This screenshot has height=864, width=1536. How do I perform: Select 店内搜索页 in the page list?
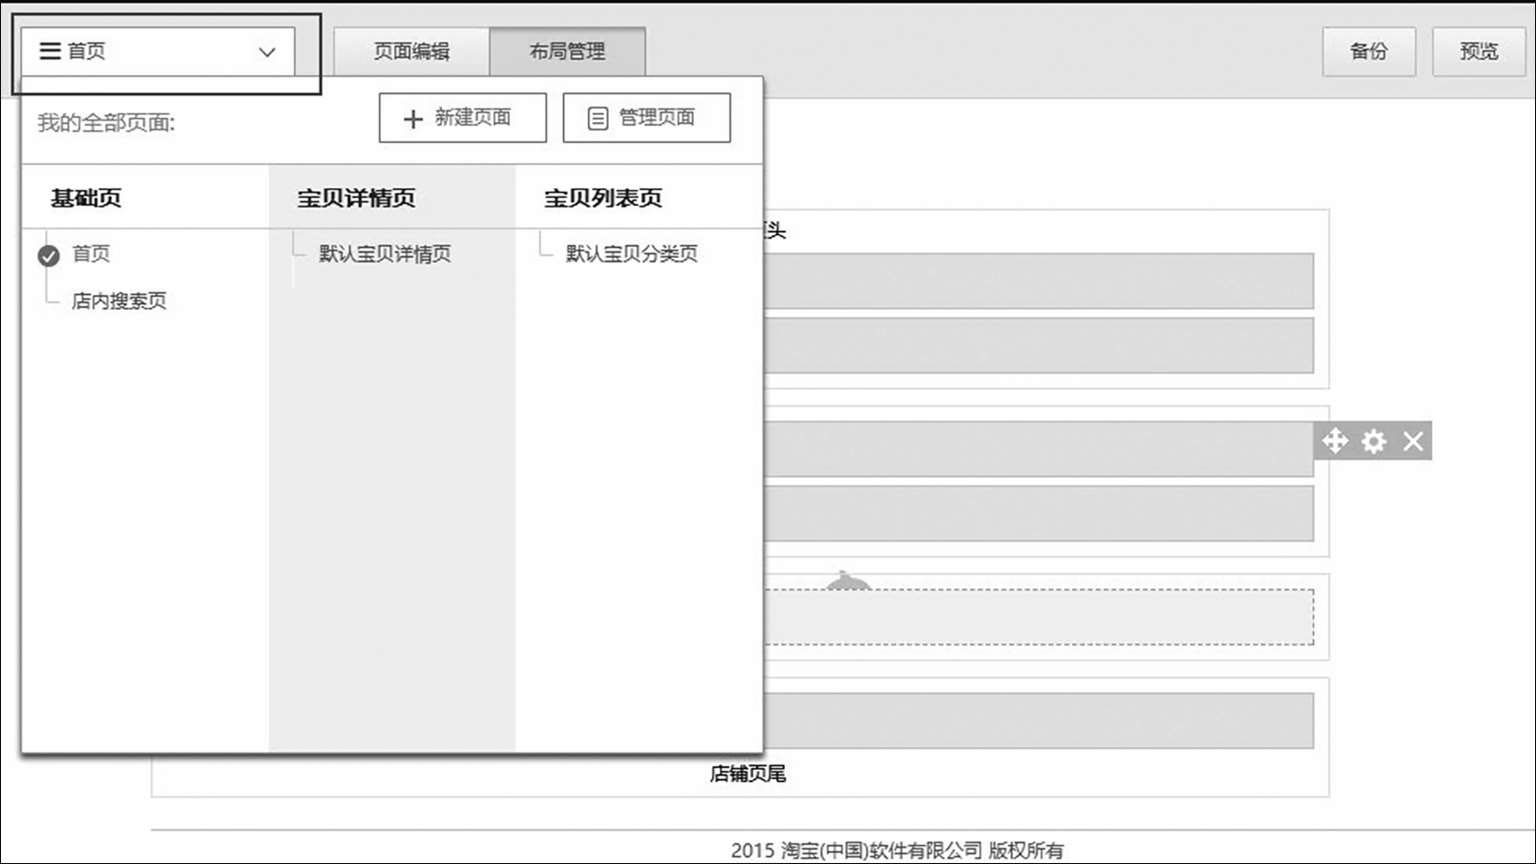pyautogui.click(x=119, y=301)
